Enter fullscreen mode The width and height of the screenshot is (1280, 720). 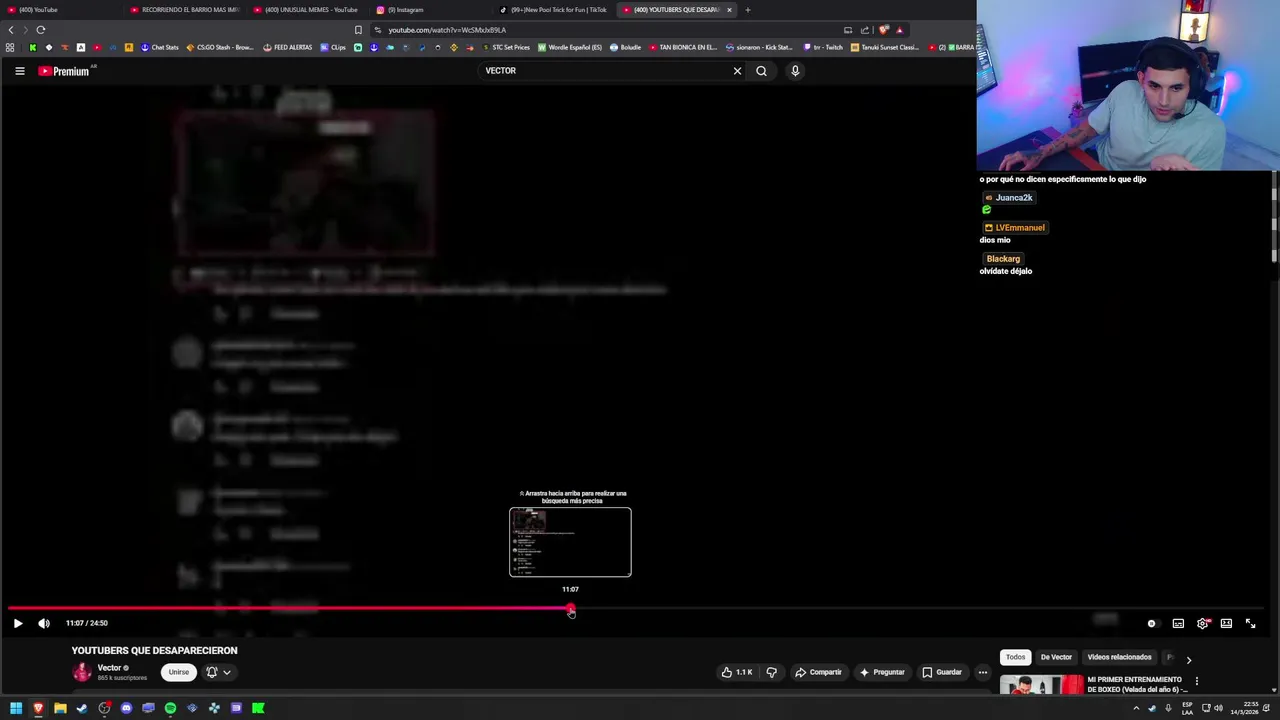coord(1250,623)
